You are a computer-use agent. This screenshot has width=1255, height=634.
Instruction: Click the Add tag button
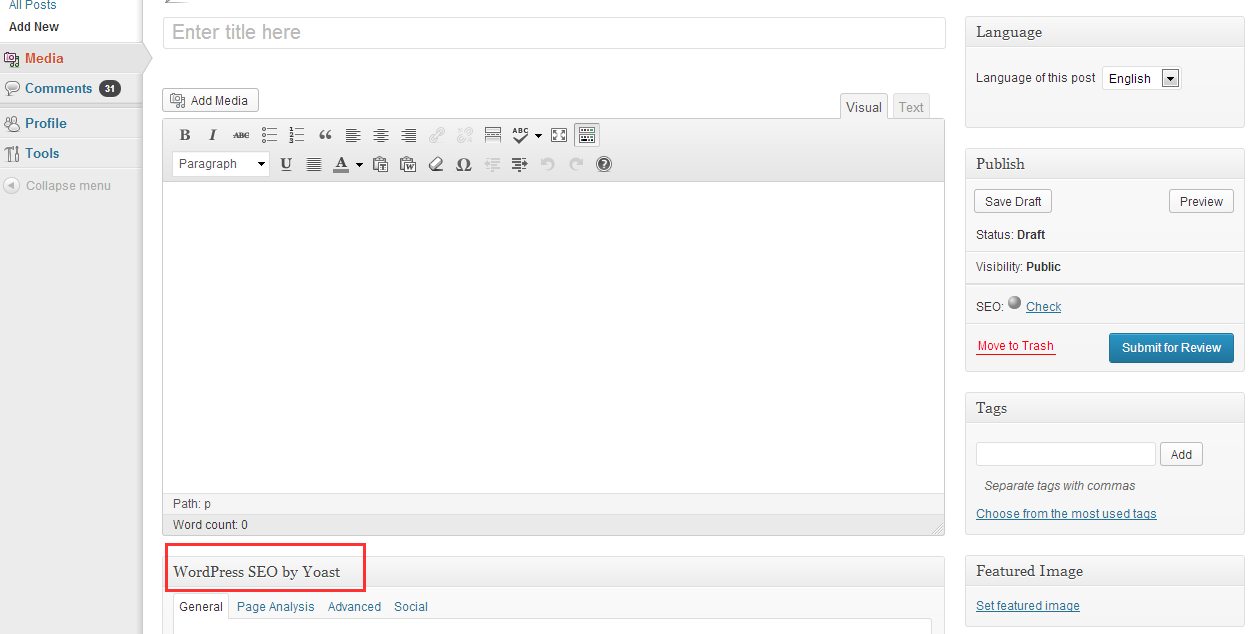coord(1181,454)
